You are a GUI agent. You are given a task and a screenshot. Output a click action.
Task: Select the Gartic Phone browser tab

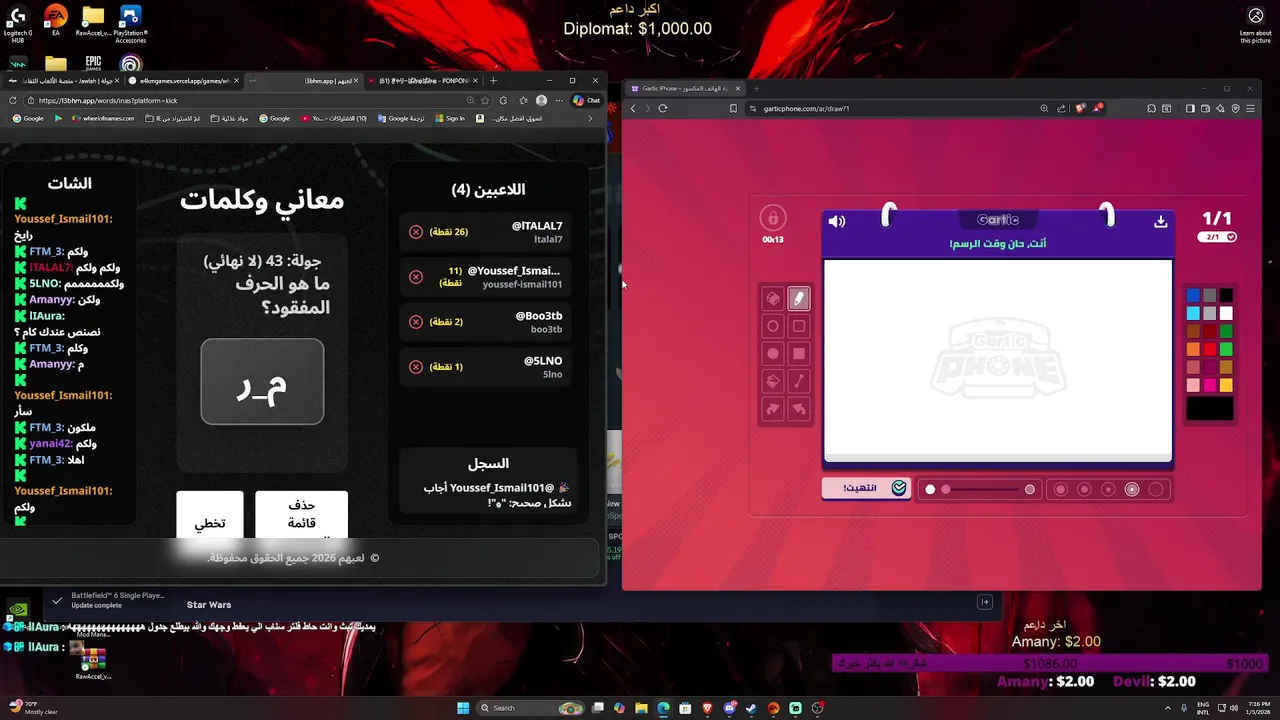tap(685, 88)
